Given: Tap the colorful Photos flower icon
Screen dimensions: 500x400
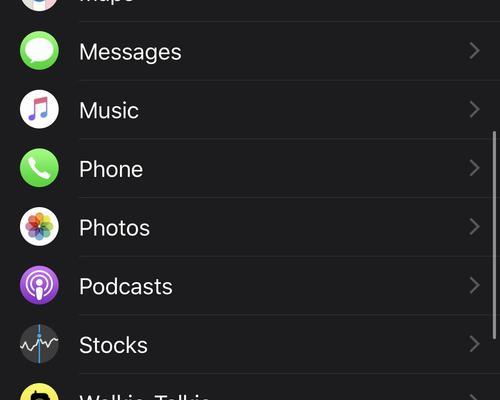Looking at the screenshot, I should tap(39, 227).
